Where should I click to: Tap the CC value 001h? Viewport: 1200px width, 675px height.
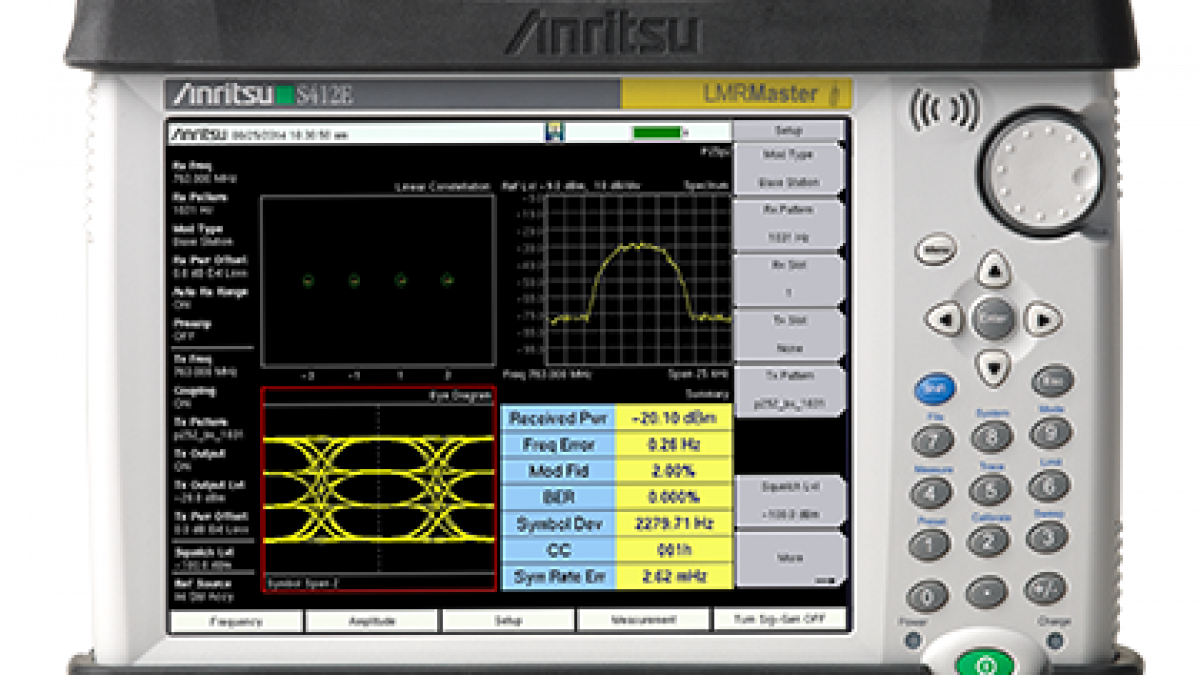click(x=674, y=549)
